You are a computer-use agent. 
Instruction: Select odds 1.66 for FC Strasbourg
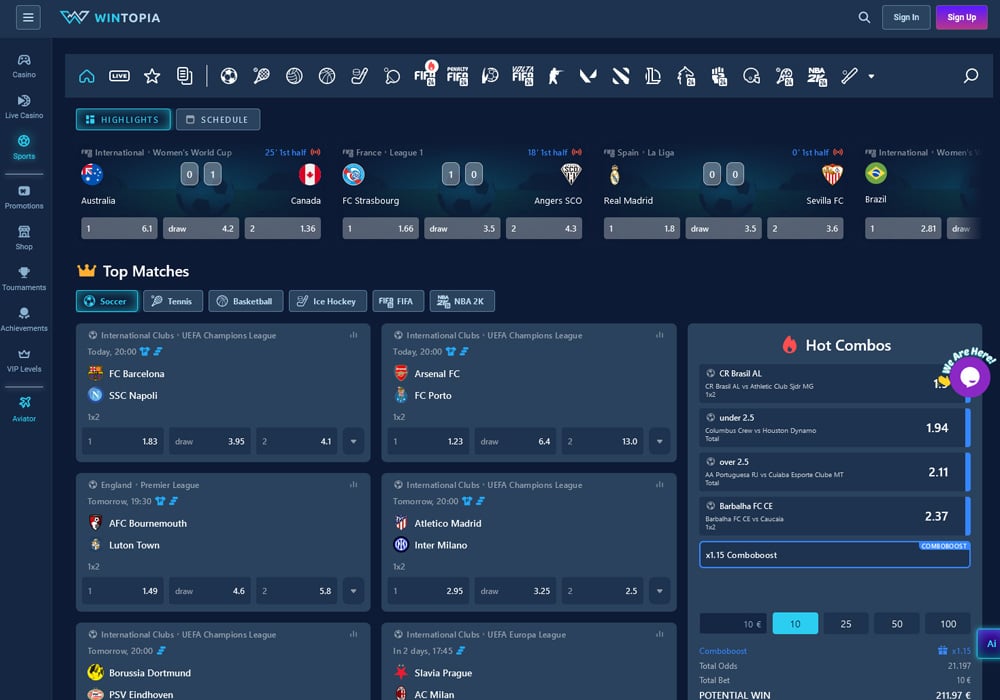pos(381,228)
